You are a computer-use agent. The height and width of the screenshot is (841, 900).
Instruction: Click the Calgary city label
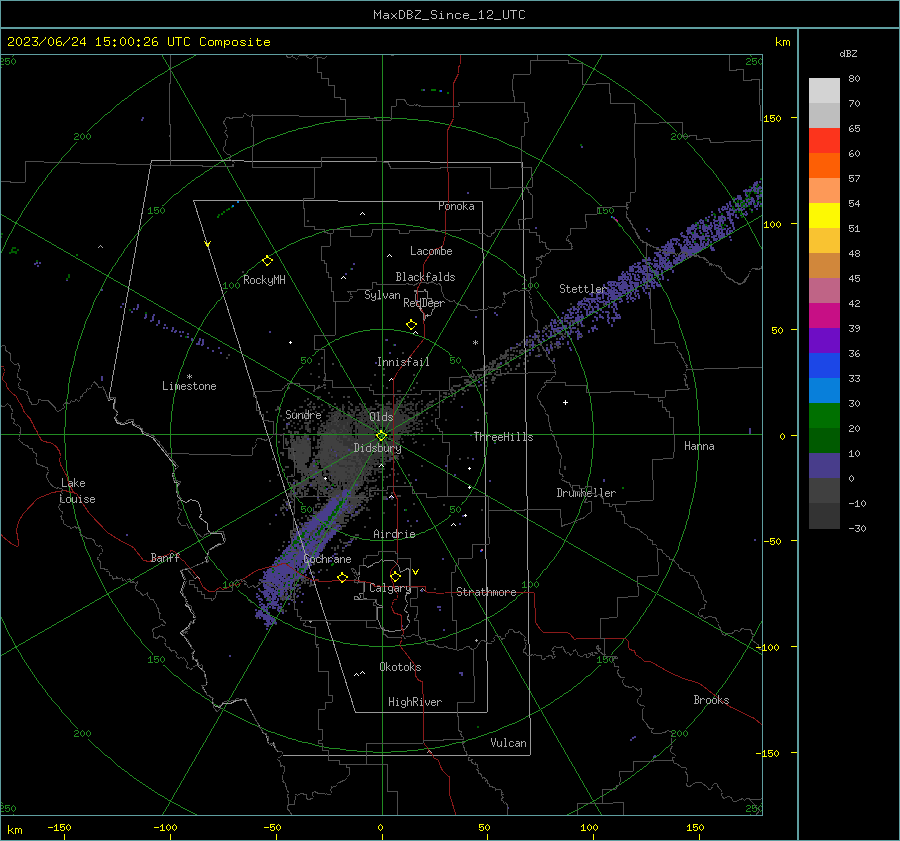point(390,588)
